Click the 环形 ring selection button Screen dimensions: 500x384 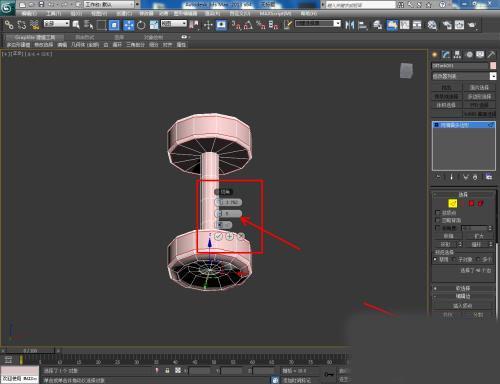(x=445, y=244)
